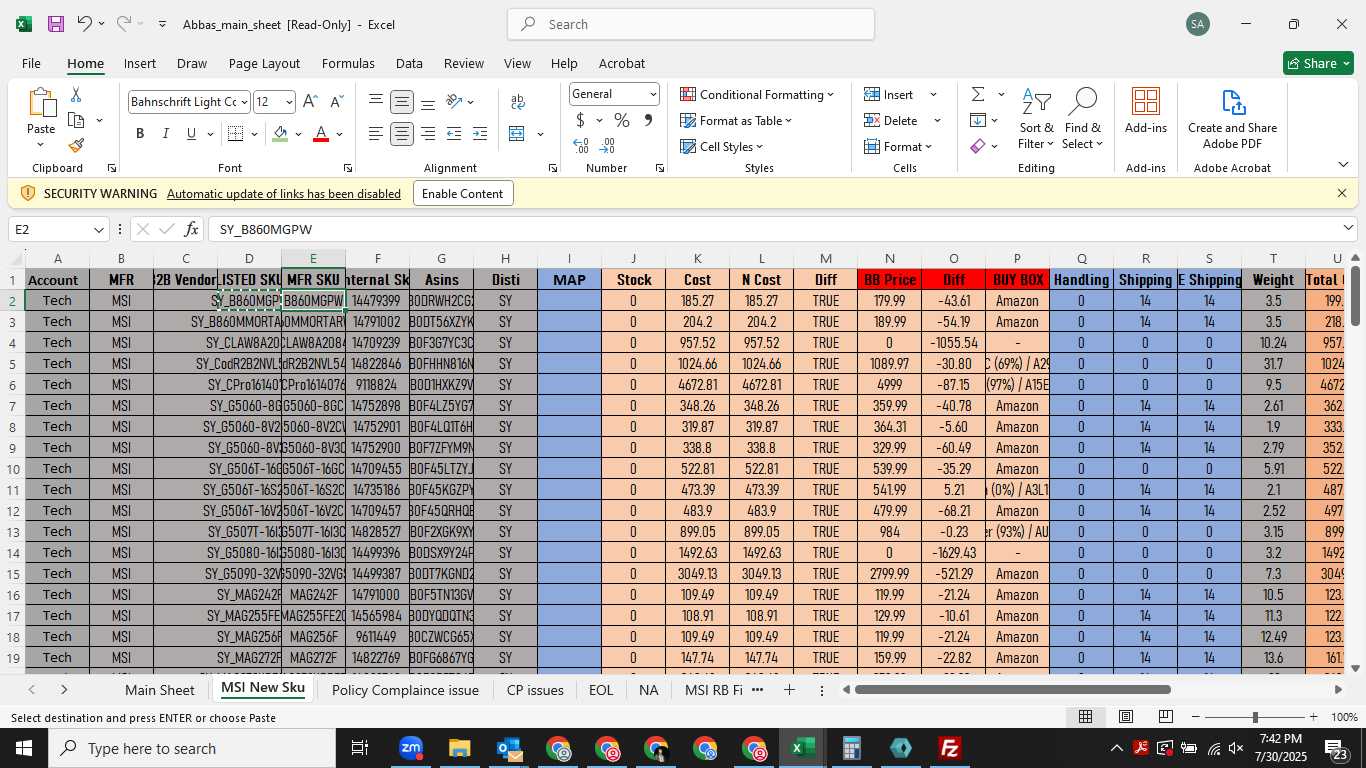The height and width of the screenshot is (768, 1366).
Task: Switch to the Data ribbon tab
Action: 409,63
